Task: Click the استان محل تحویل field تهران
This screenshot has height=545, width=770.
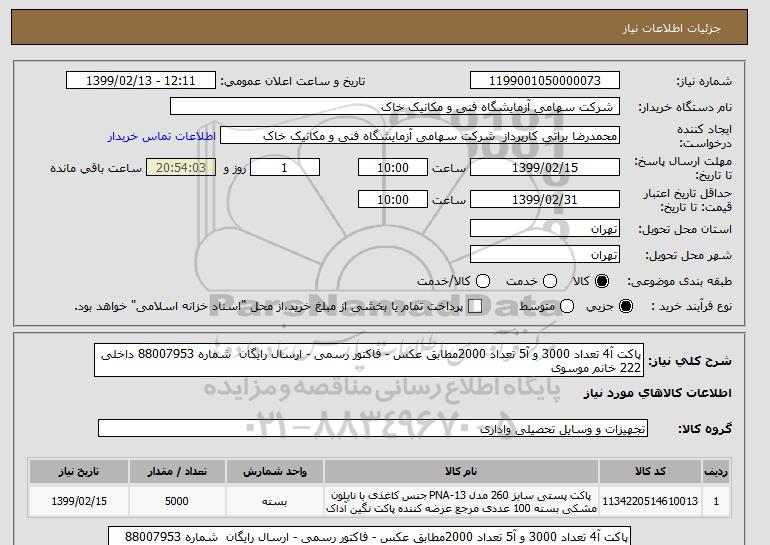Action: point(545,229)
